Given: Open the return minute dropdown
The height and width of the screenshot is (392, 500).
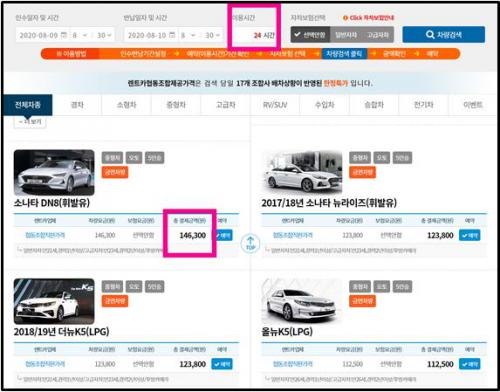Looking at the screenshot, I should [212, 35].
